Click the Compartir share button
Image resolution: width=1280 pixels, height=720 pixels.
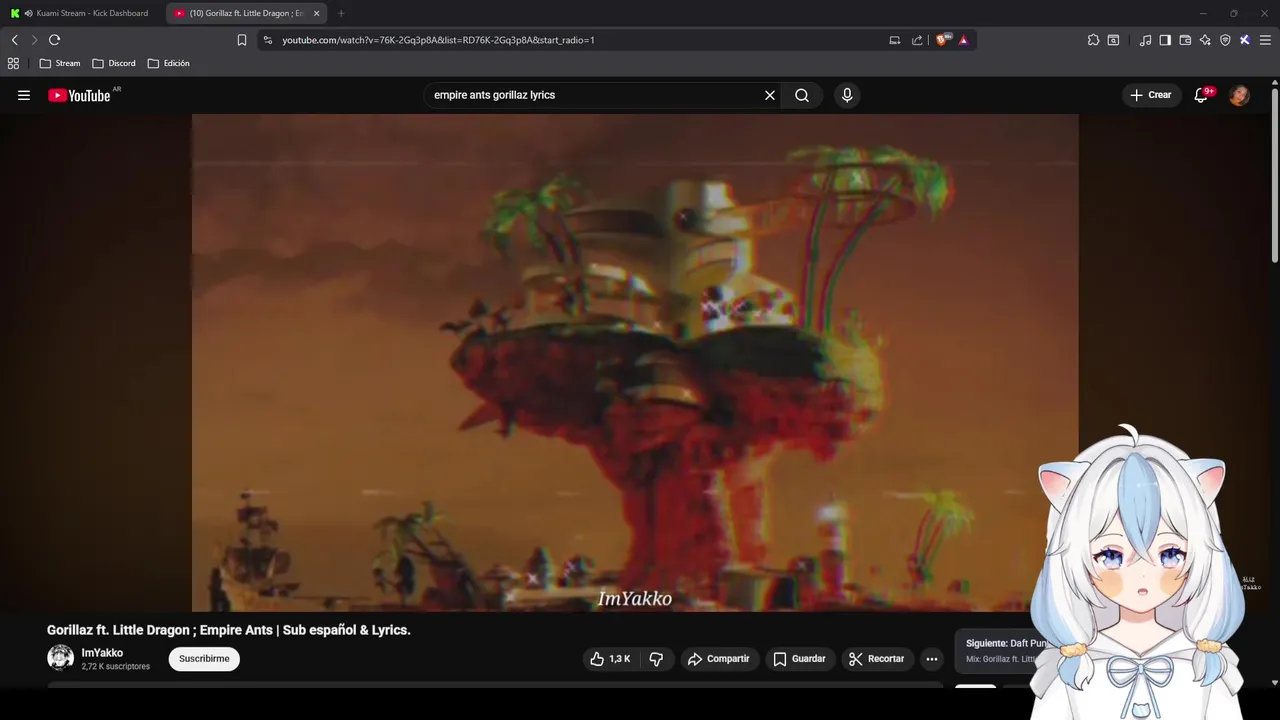pos(719,659)
